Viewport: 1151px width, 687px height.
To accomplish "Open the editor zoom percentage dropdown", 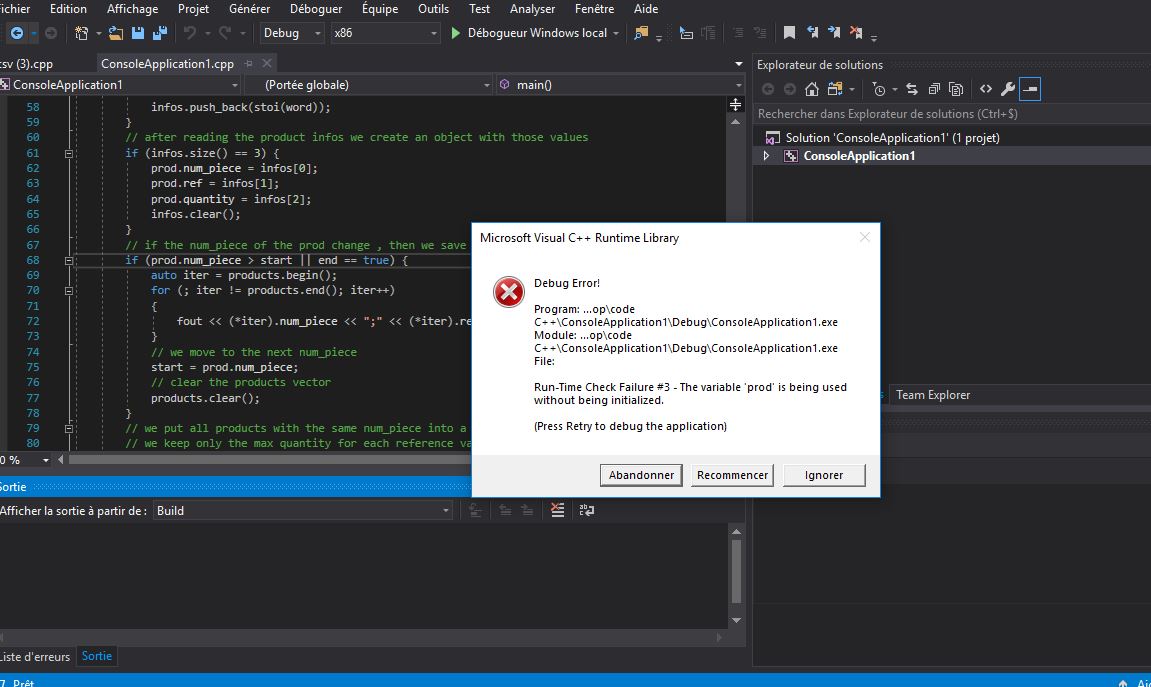I will [x=46, y=460].
